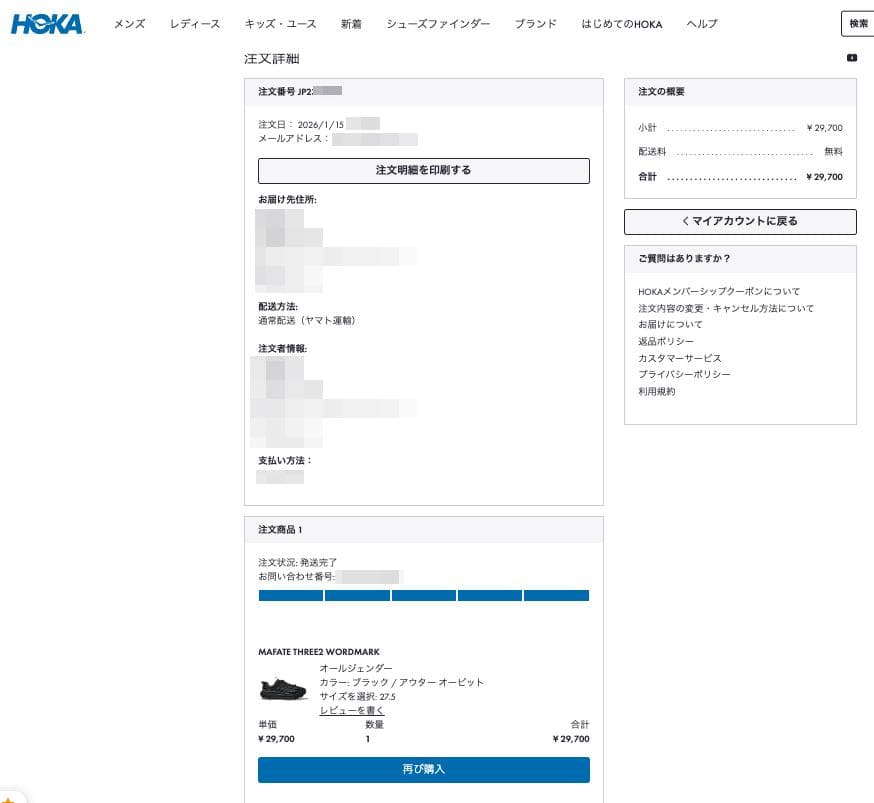Screen dimensions: 874x803
Task: Open the ヘルプ menu
Action: coord(702,24)
